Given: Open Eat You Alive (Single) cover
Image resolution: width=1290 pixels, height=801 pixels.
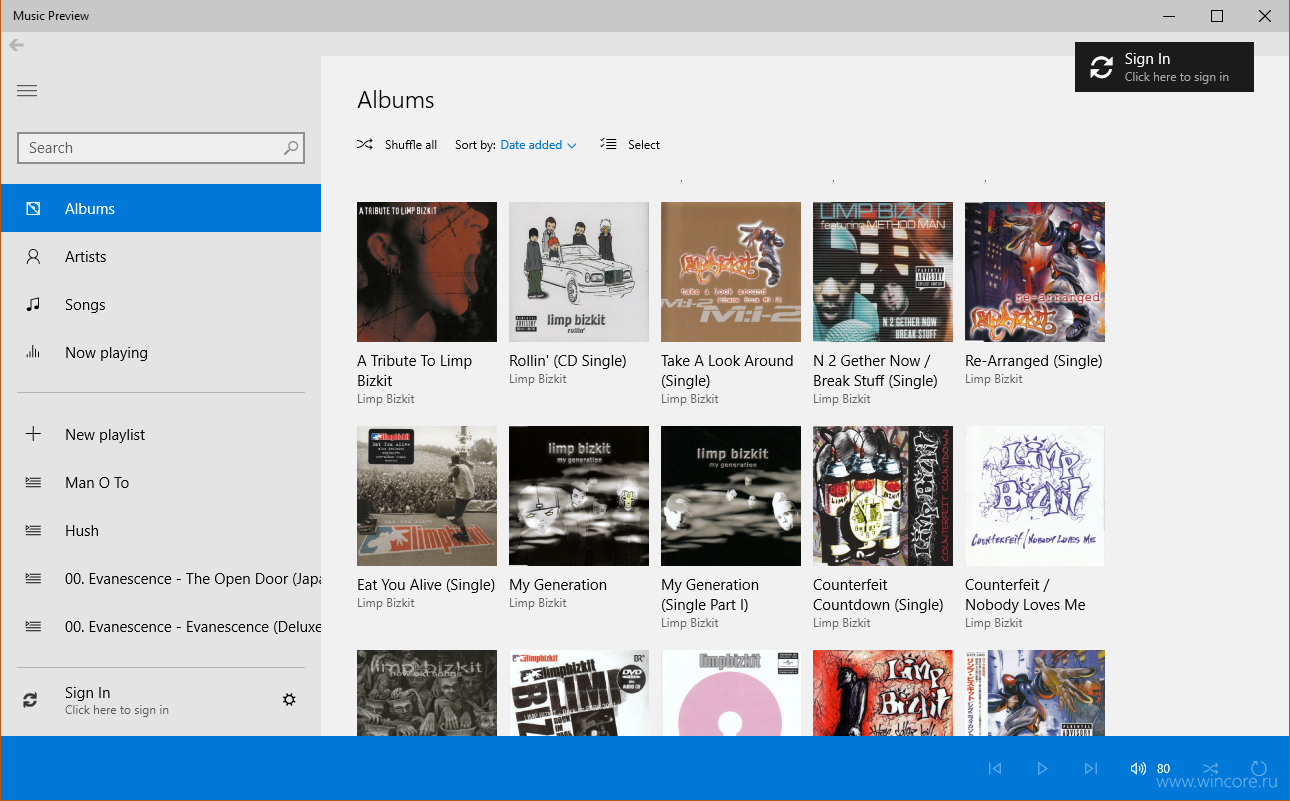Looking at the screenshot, I should point(427,496).
